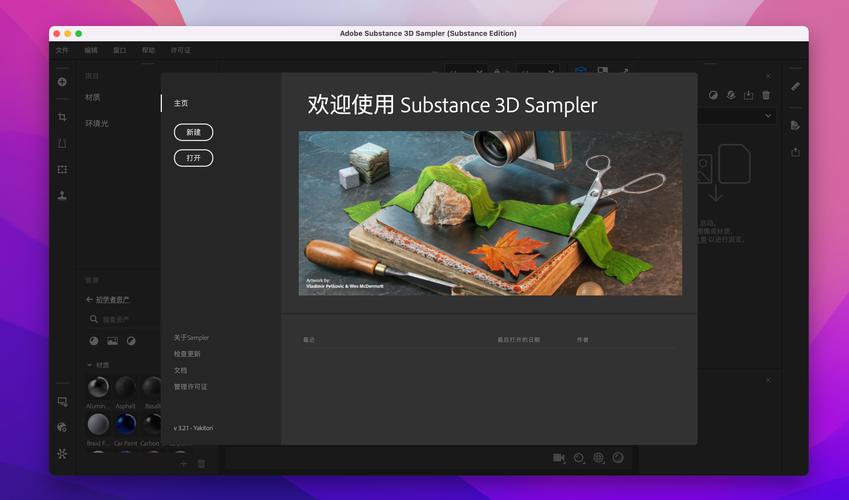849x500 pixels.
Task: Select the dashed-square Tiling tool
Action: 62,170
